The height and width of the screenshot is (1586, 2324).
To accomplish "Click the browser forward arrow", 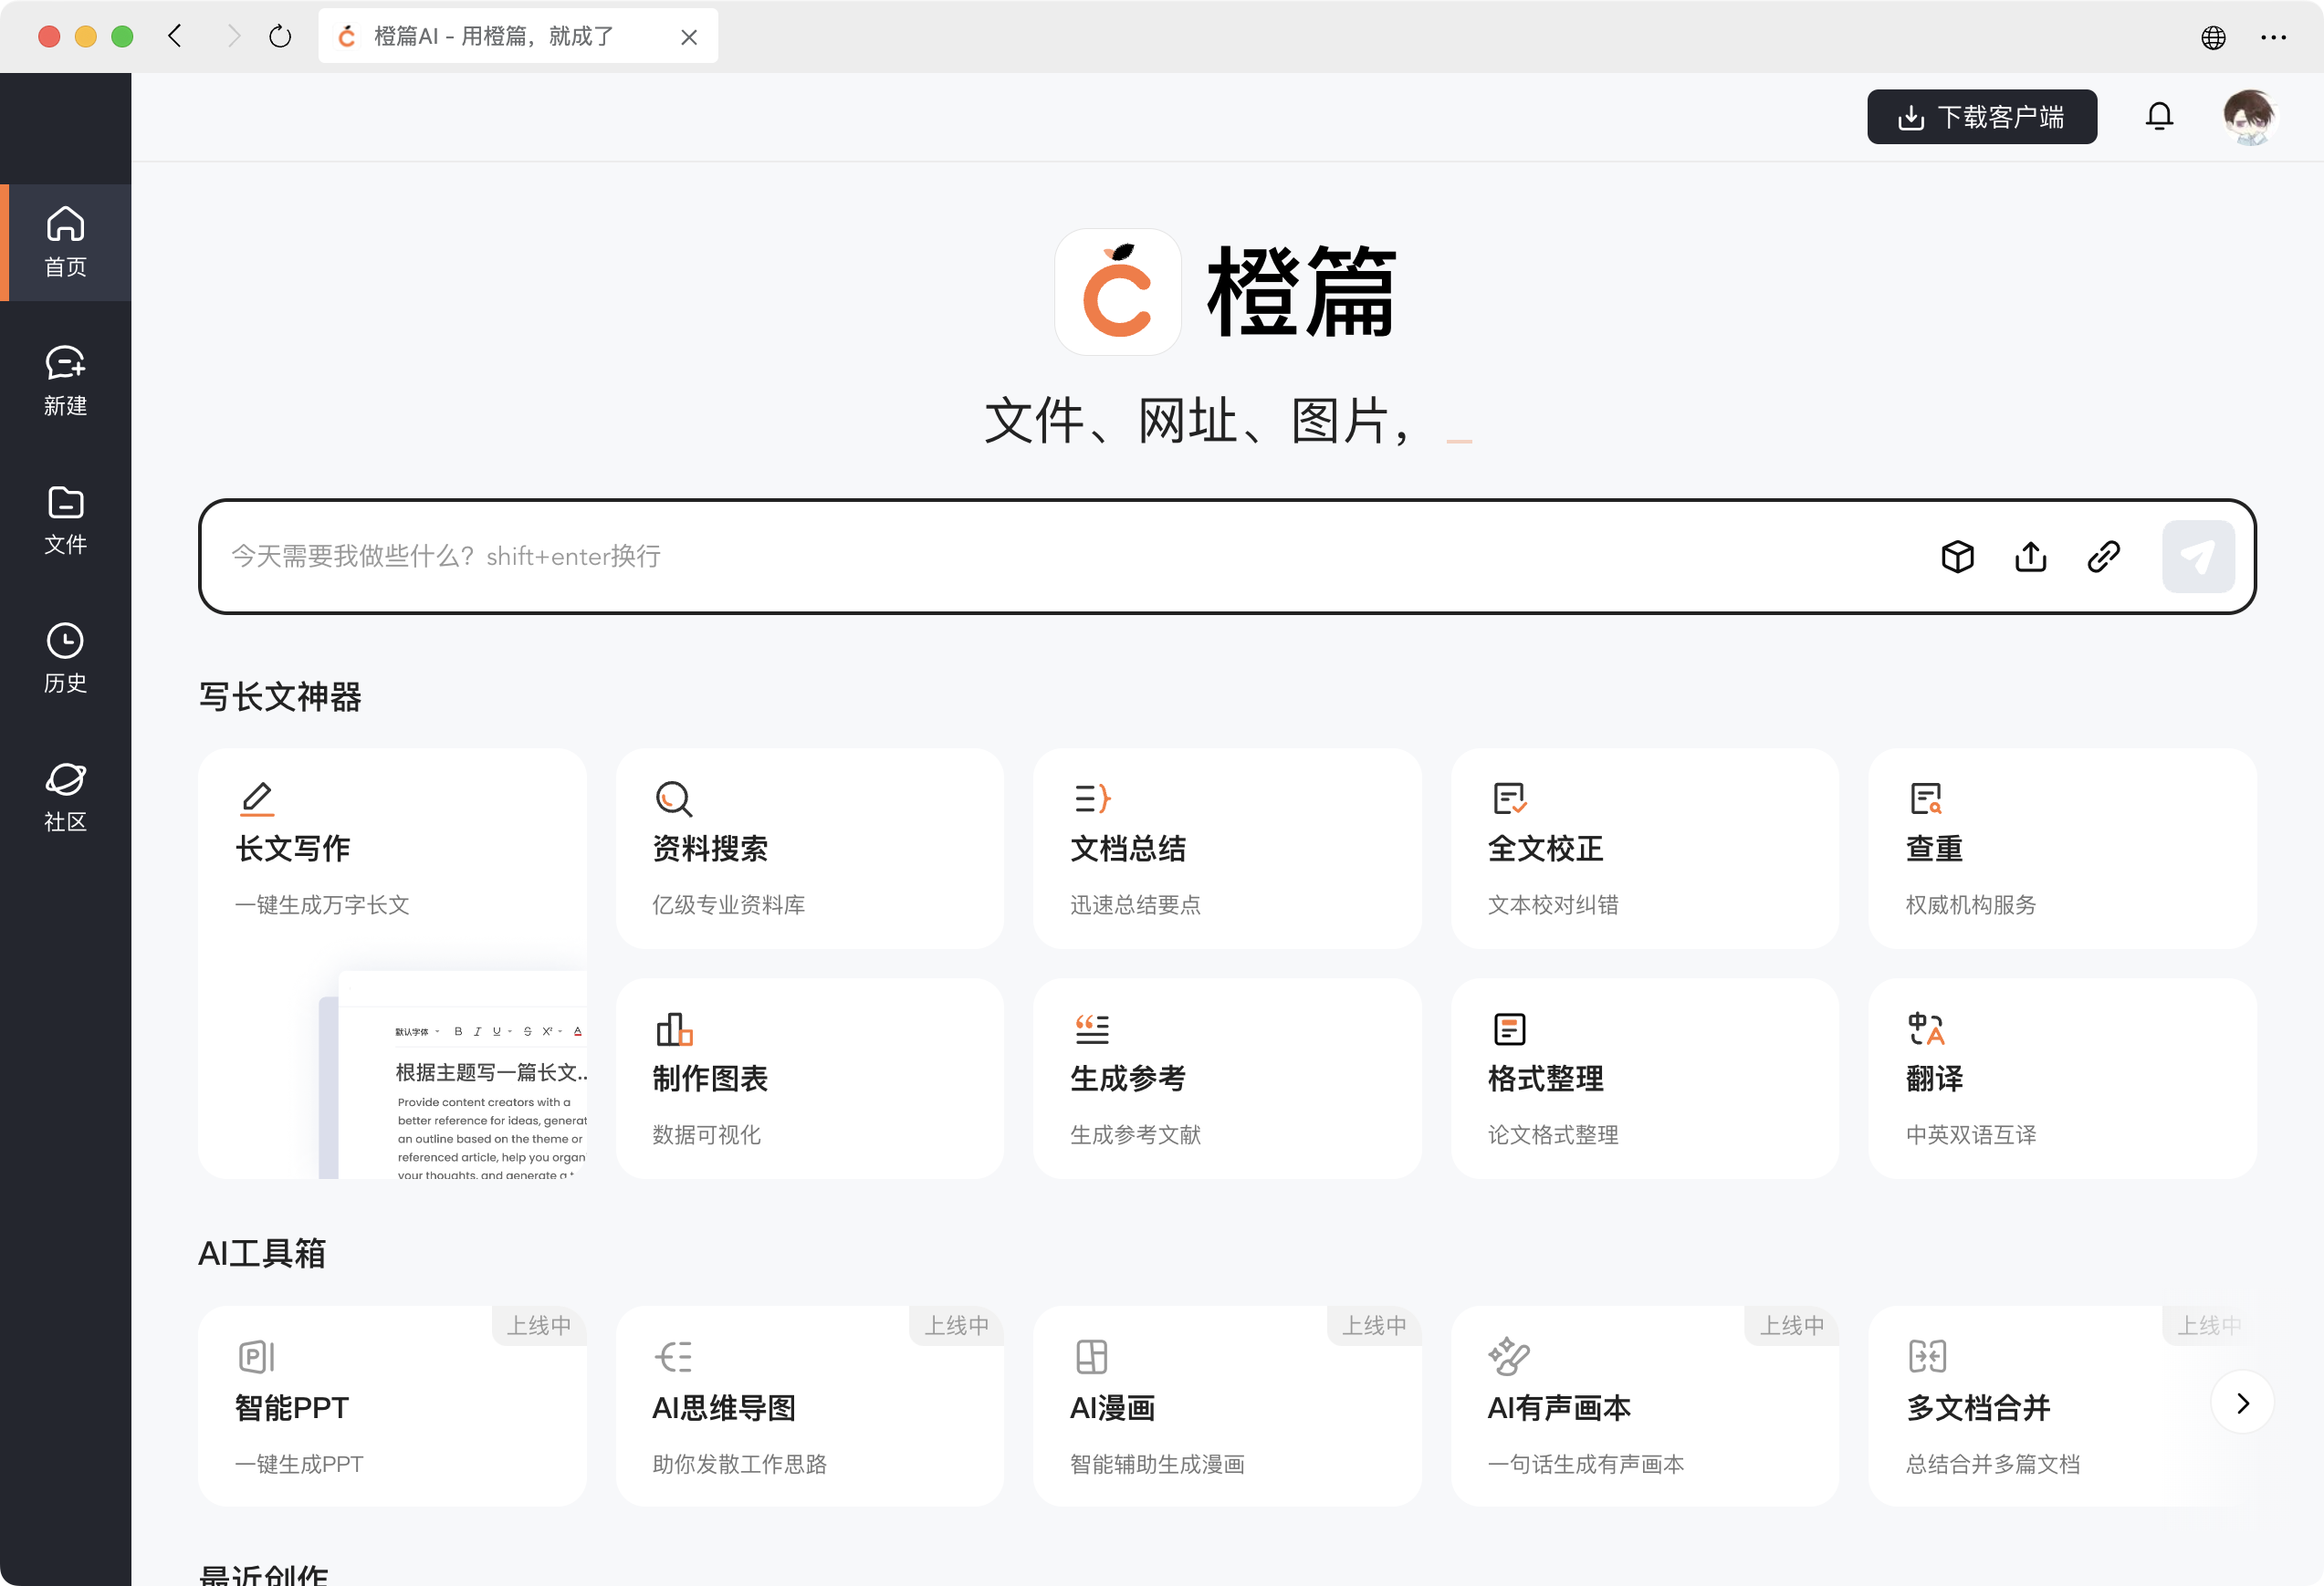I will pos(233,36).
